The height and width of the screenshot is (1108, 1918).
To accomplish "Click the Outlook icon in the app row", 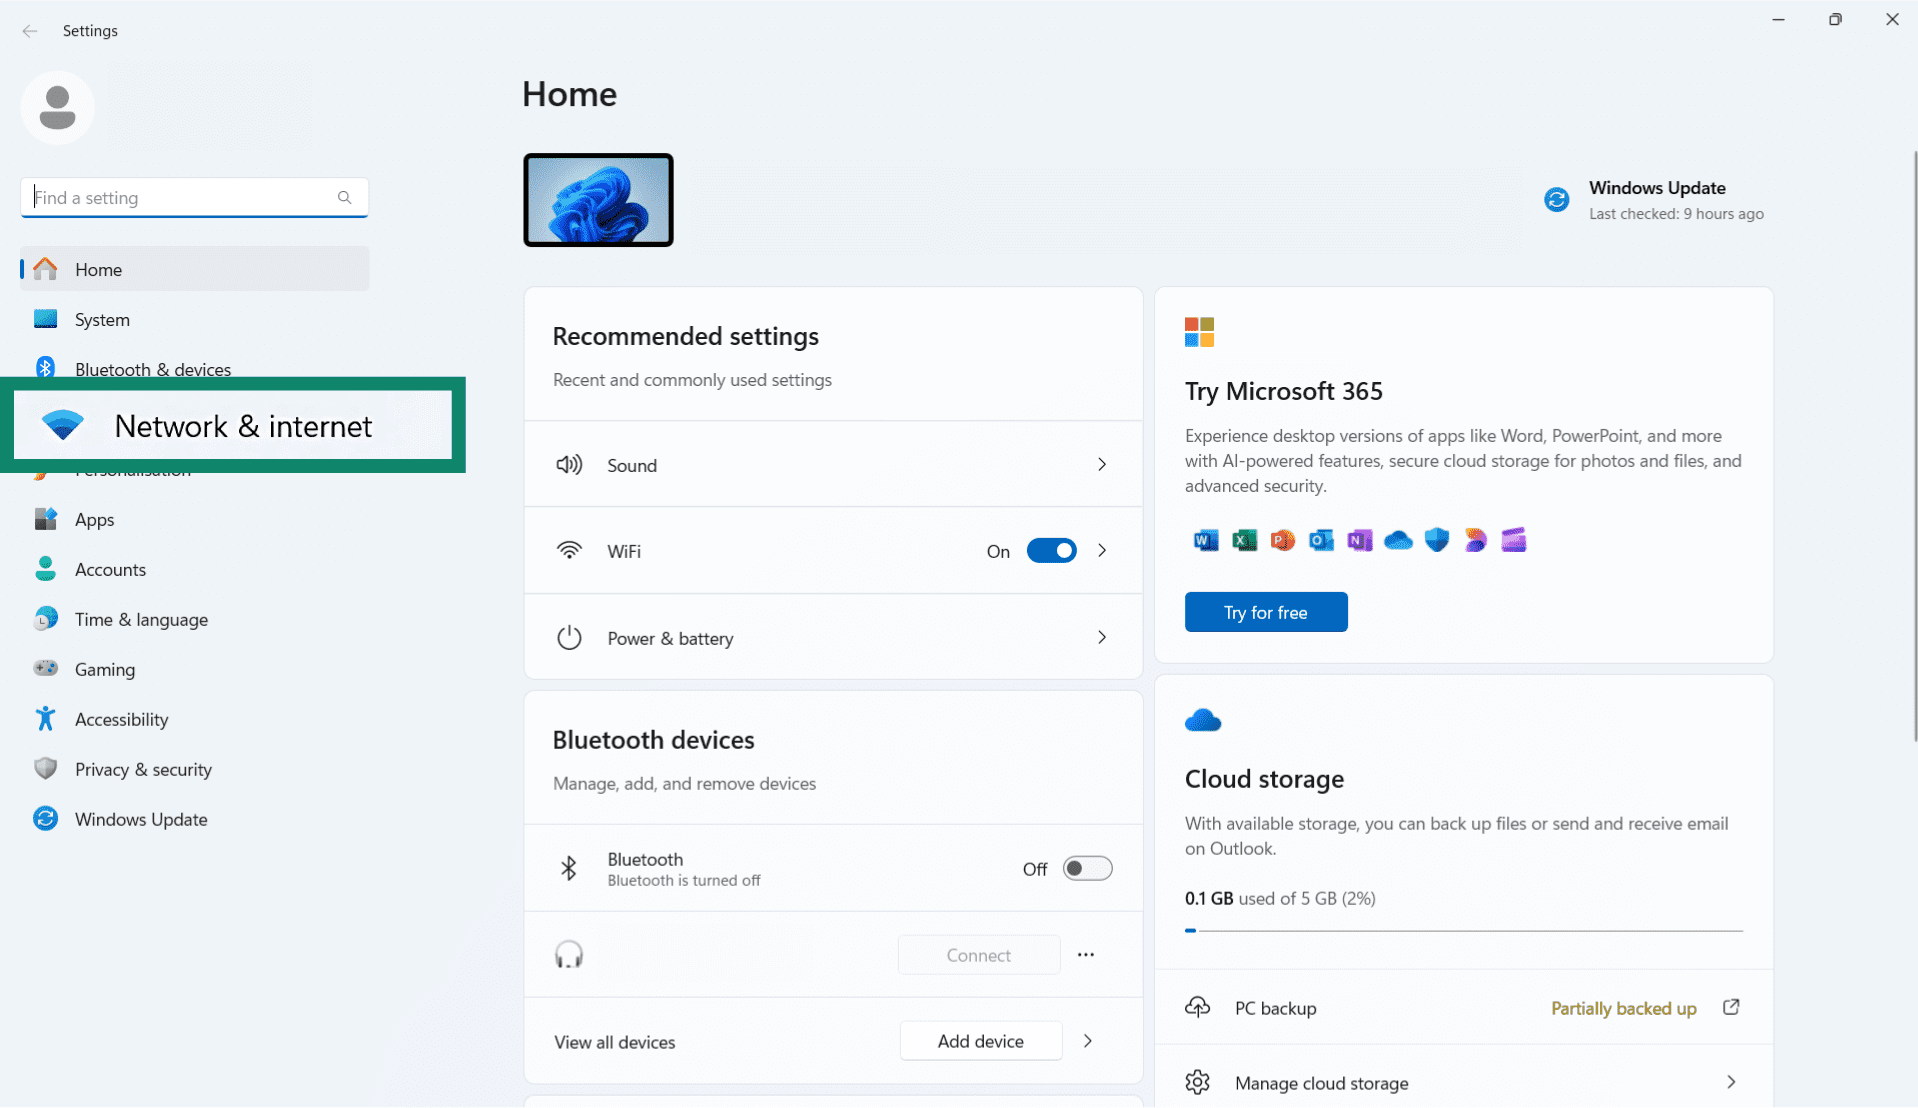I will click(x=1321, y=540).
